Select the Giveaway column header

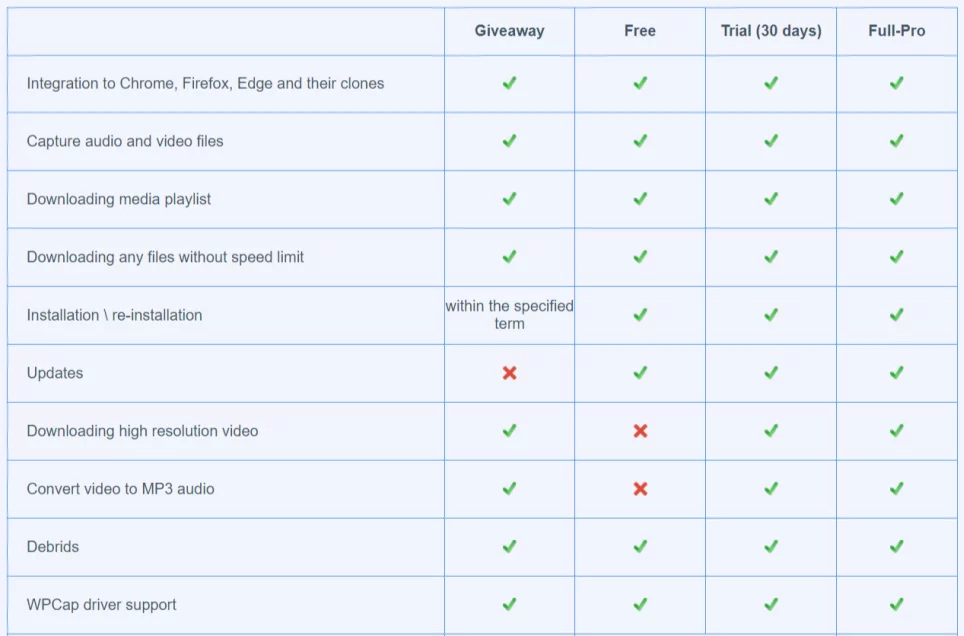click(x=509, y=31)
